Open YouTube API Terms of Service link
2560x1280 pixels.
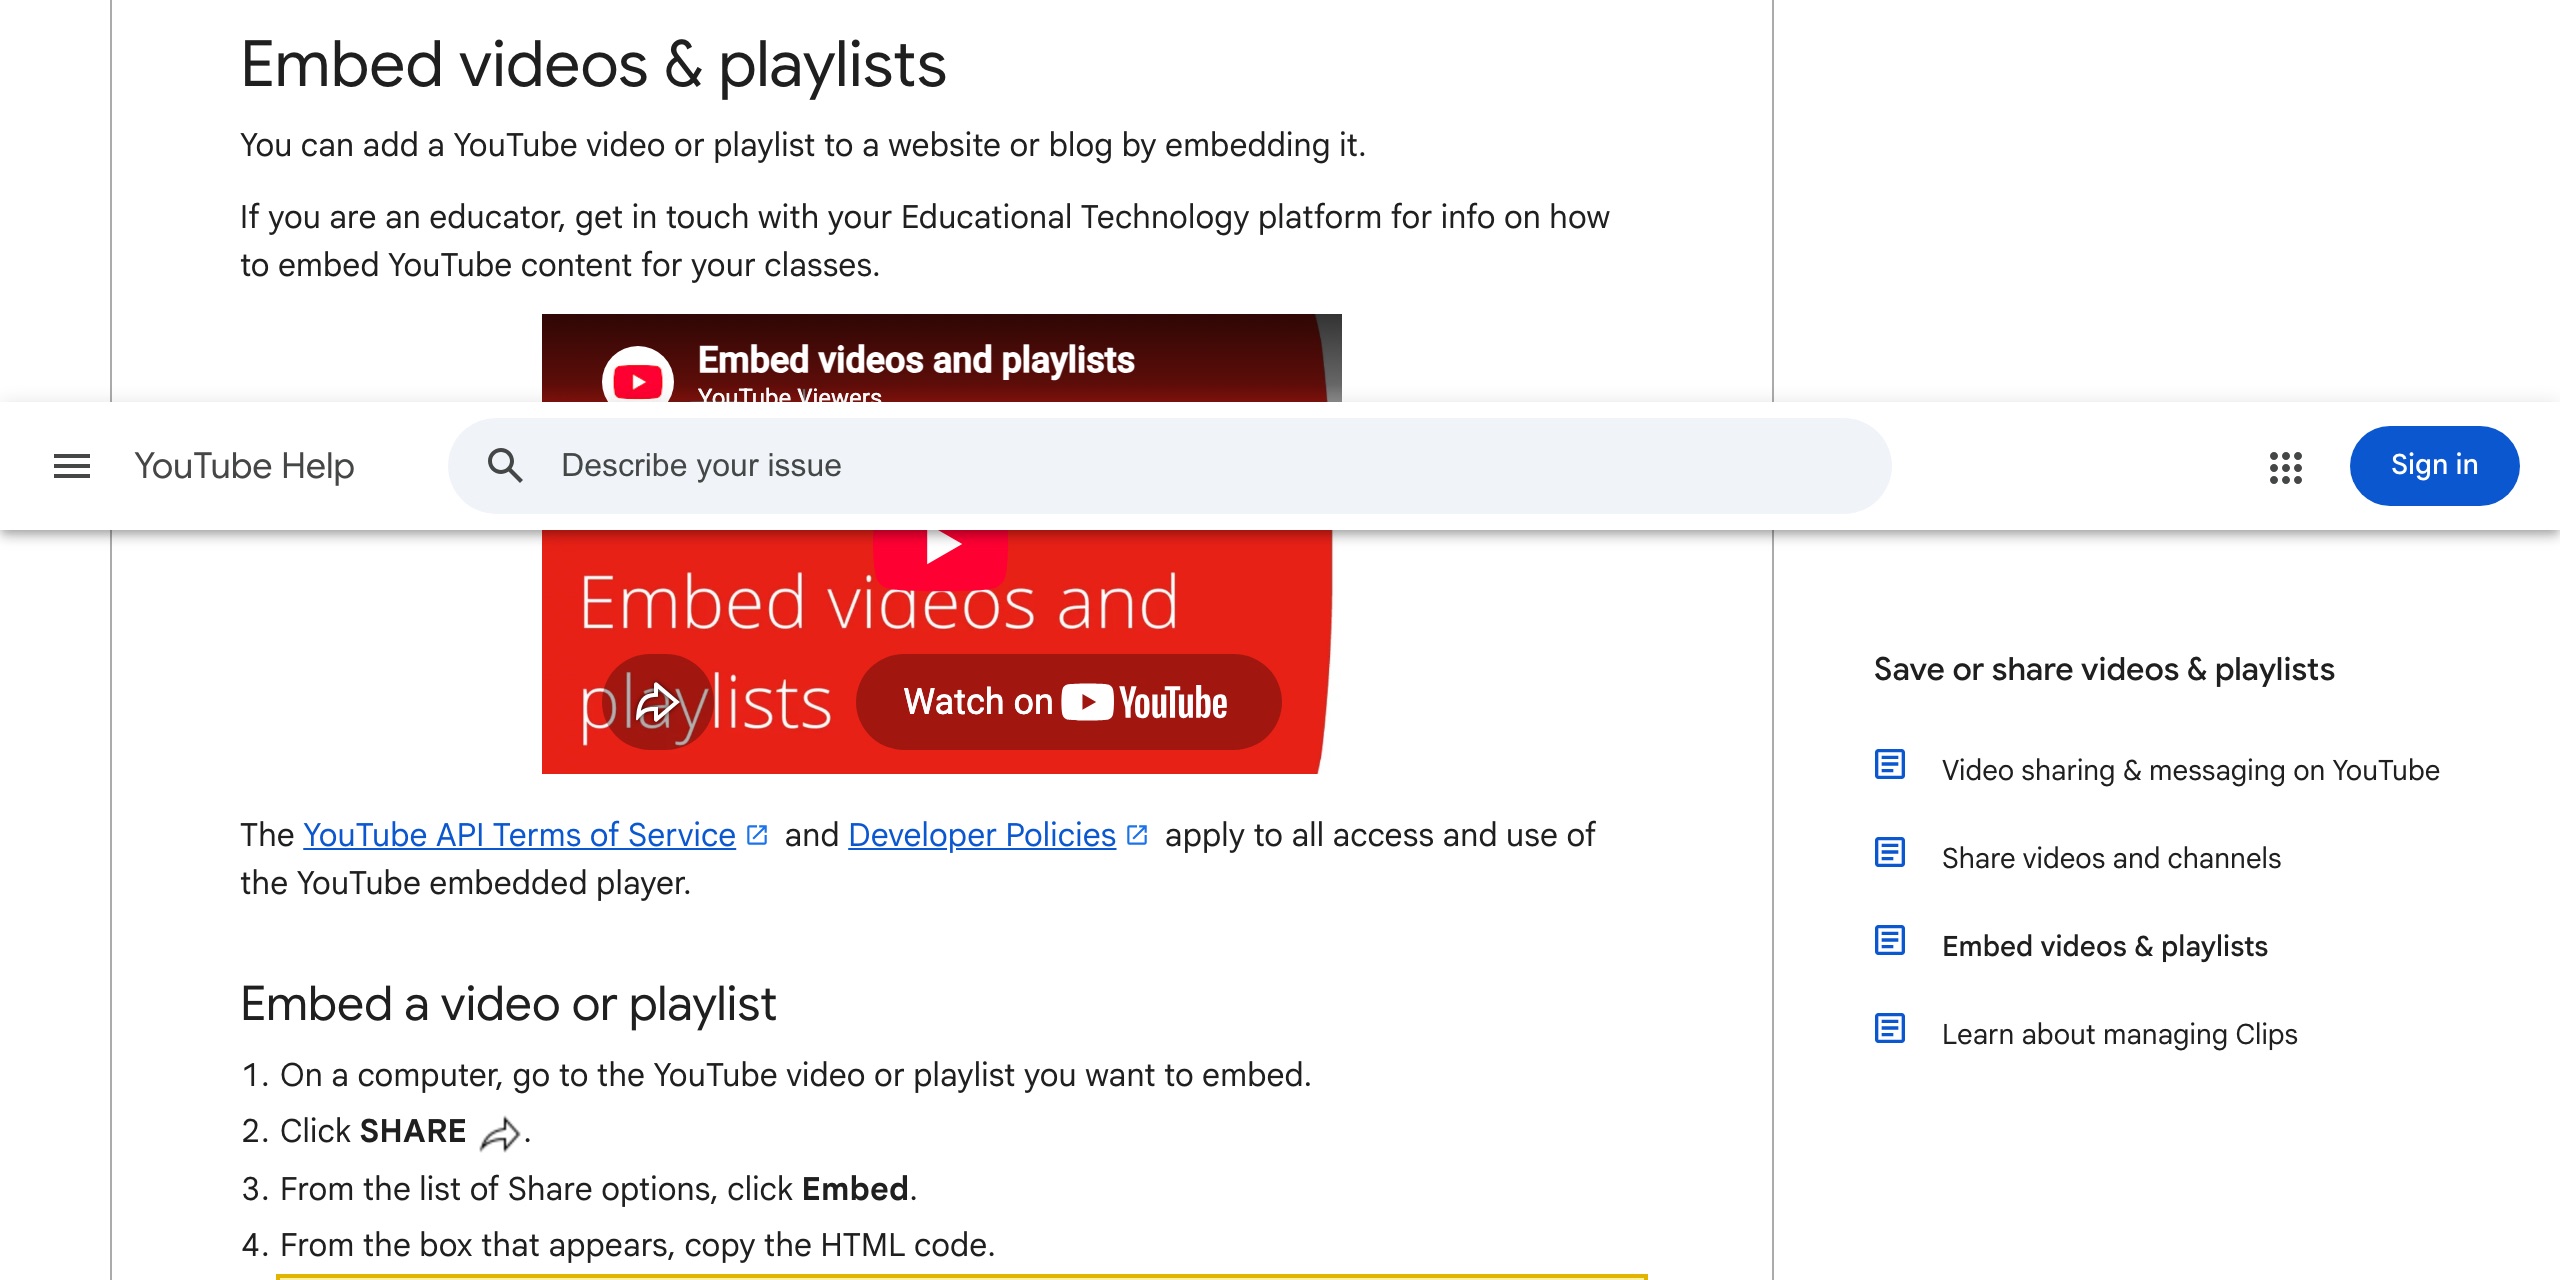pos(519,835)
